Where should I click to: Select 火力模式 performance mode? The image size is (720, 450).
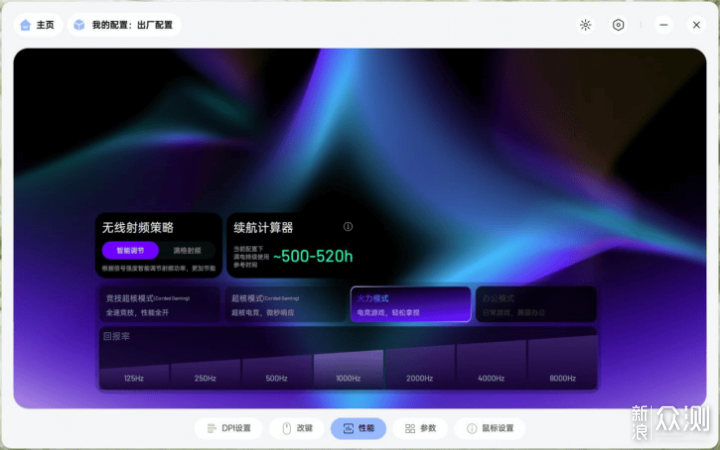(x=411, y=304)
